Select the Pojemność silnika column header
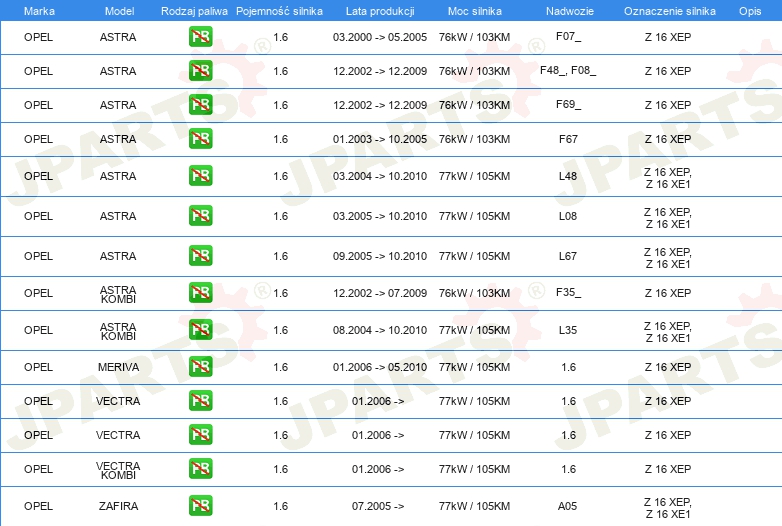 279,11
